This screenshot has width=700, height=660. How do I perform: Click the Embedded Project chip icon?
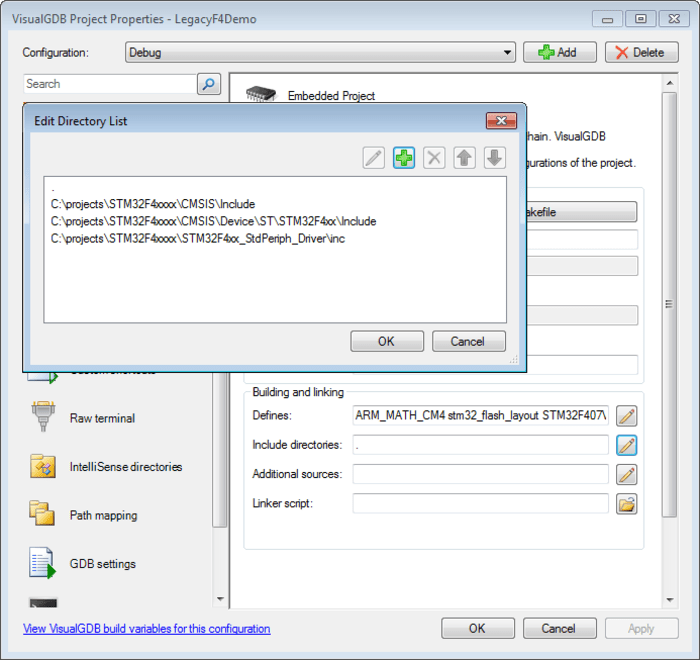point(261,93)
